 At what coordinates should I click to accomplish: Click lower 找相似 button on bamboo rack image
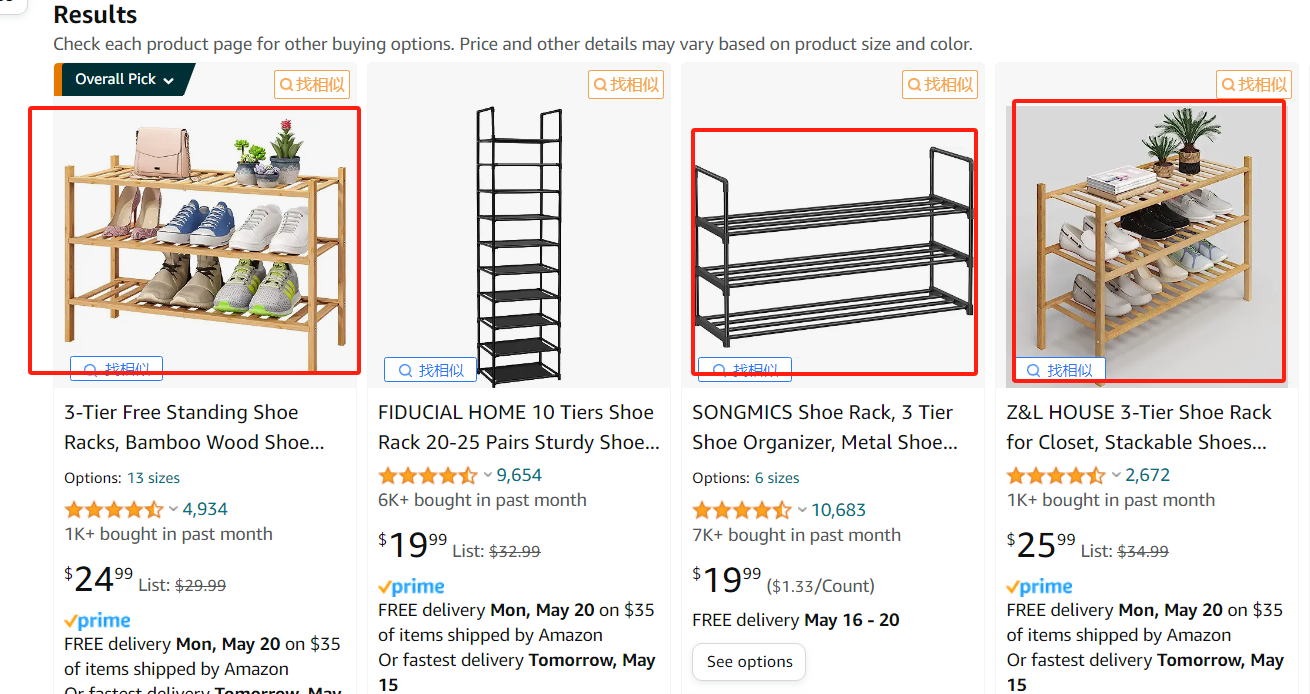click(x=116, y=369)
